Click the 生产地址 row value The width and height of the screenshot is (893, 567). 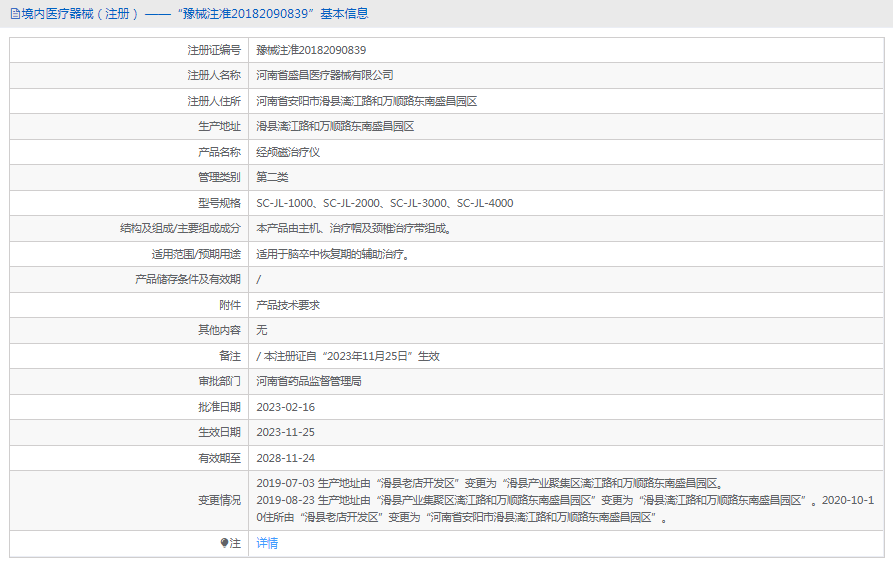[335, 127]
